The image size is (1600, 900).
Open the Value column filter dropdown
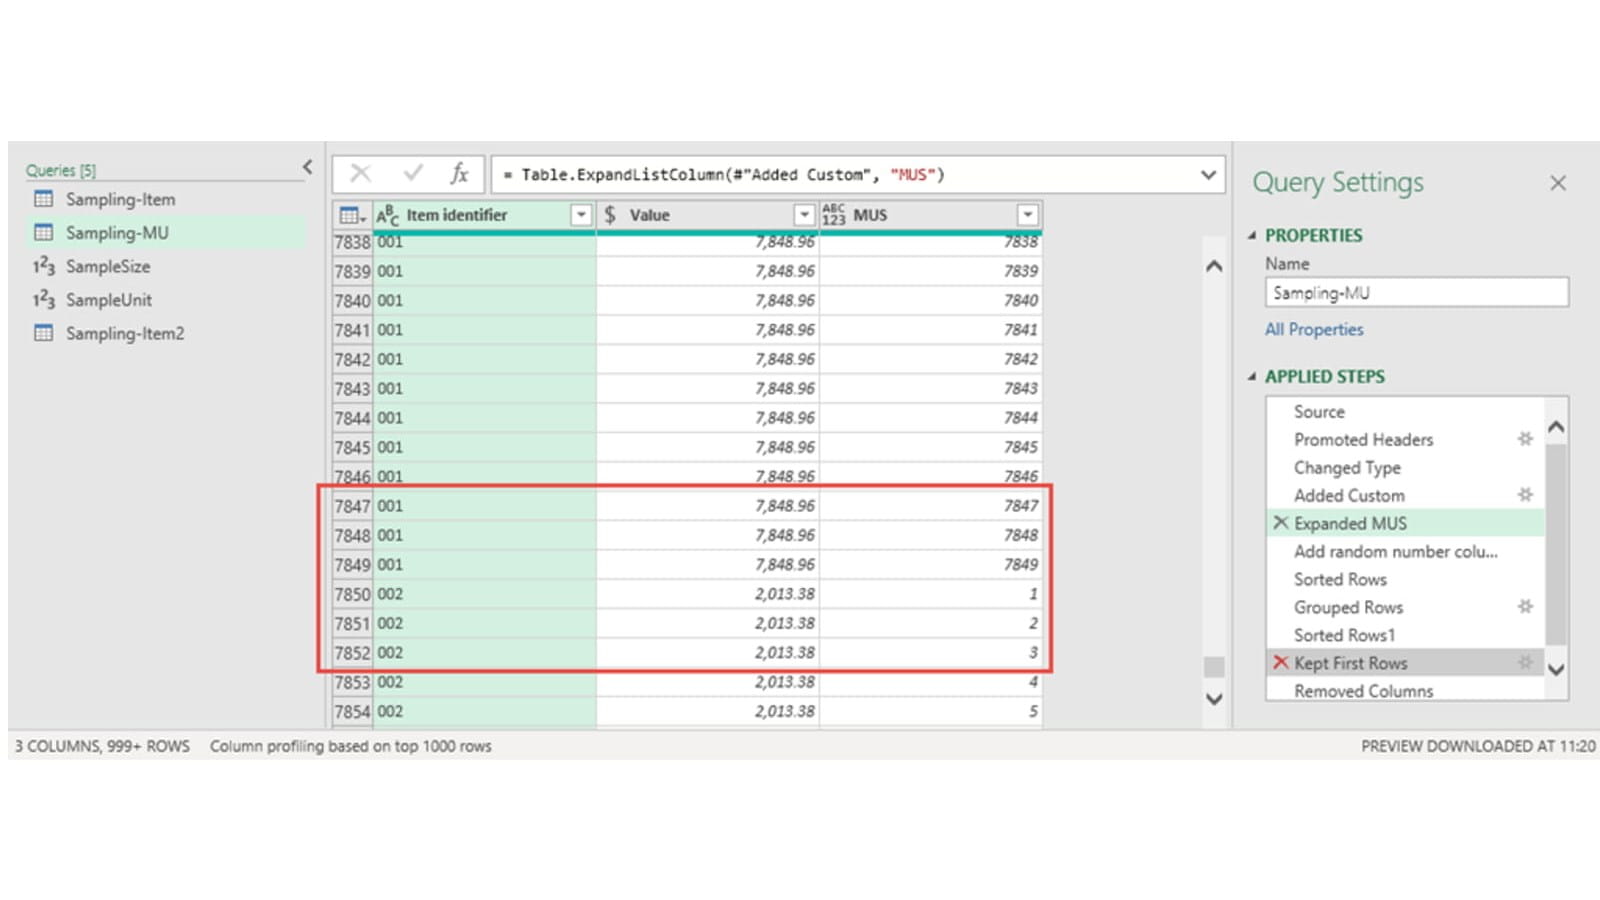(804, 215)
